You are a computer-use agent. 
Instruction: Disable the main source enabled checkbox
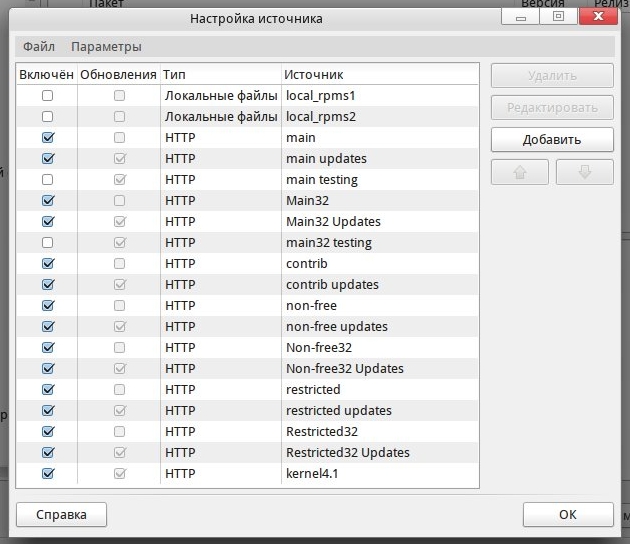point(47,138)
